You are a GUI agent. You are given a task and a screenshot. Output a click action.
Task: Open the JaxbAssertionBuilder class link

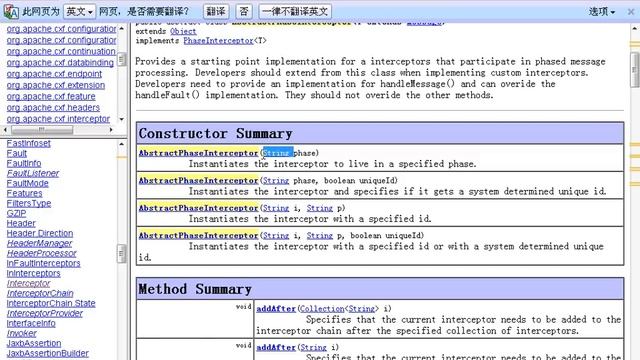48,353
